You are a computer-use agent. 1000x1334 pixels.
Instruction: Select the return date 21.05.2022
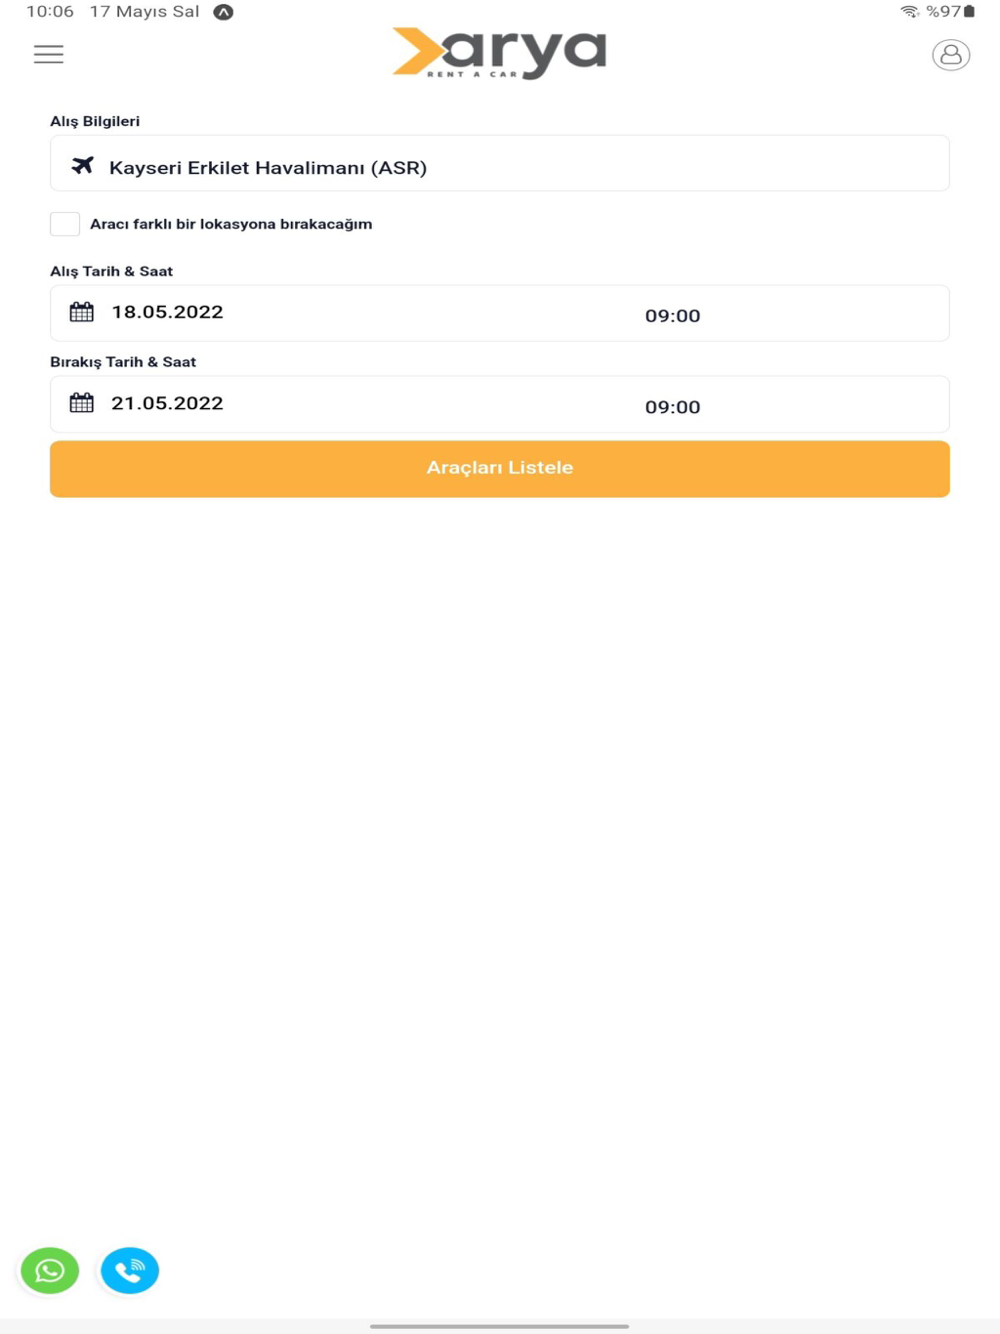[x=167, y=403]
